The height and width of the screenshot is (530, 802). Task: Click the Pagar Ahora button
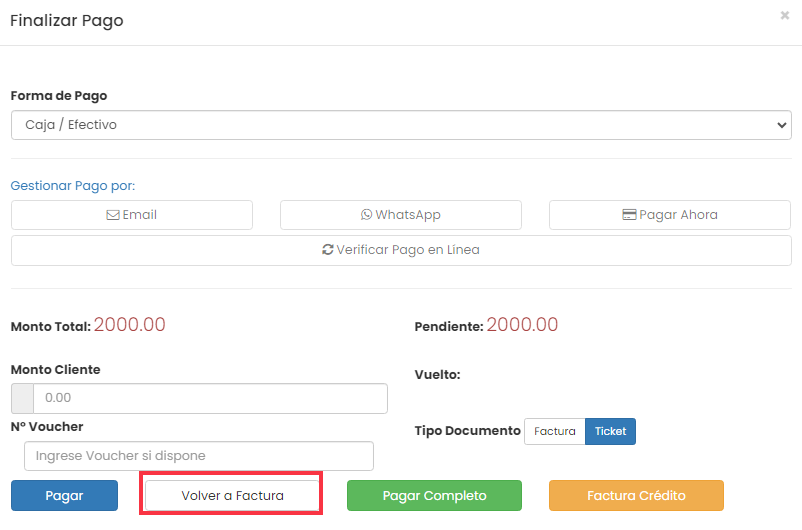pos(670,215)
